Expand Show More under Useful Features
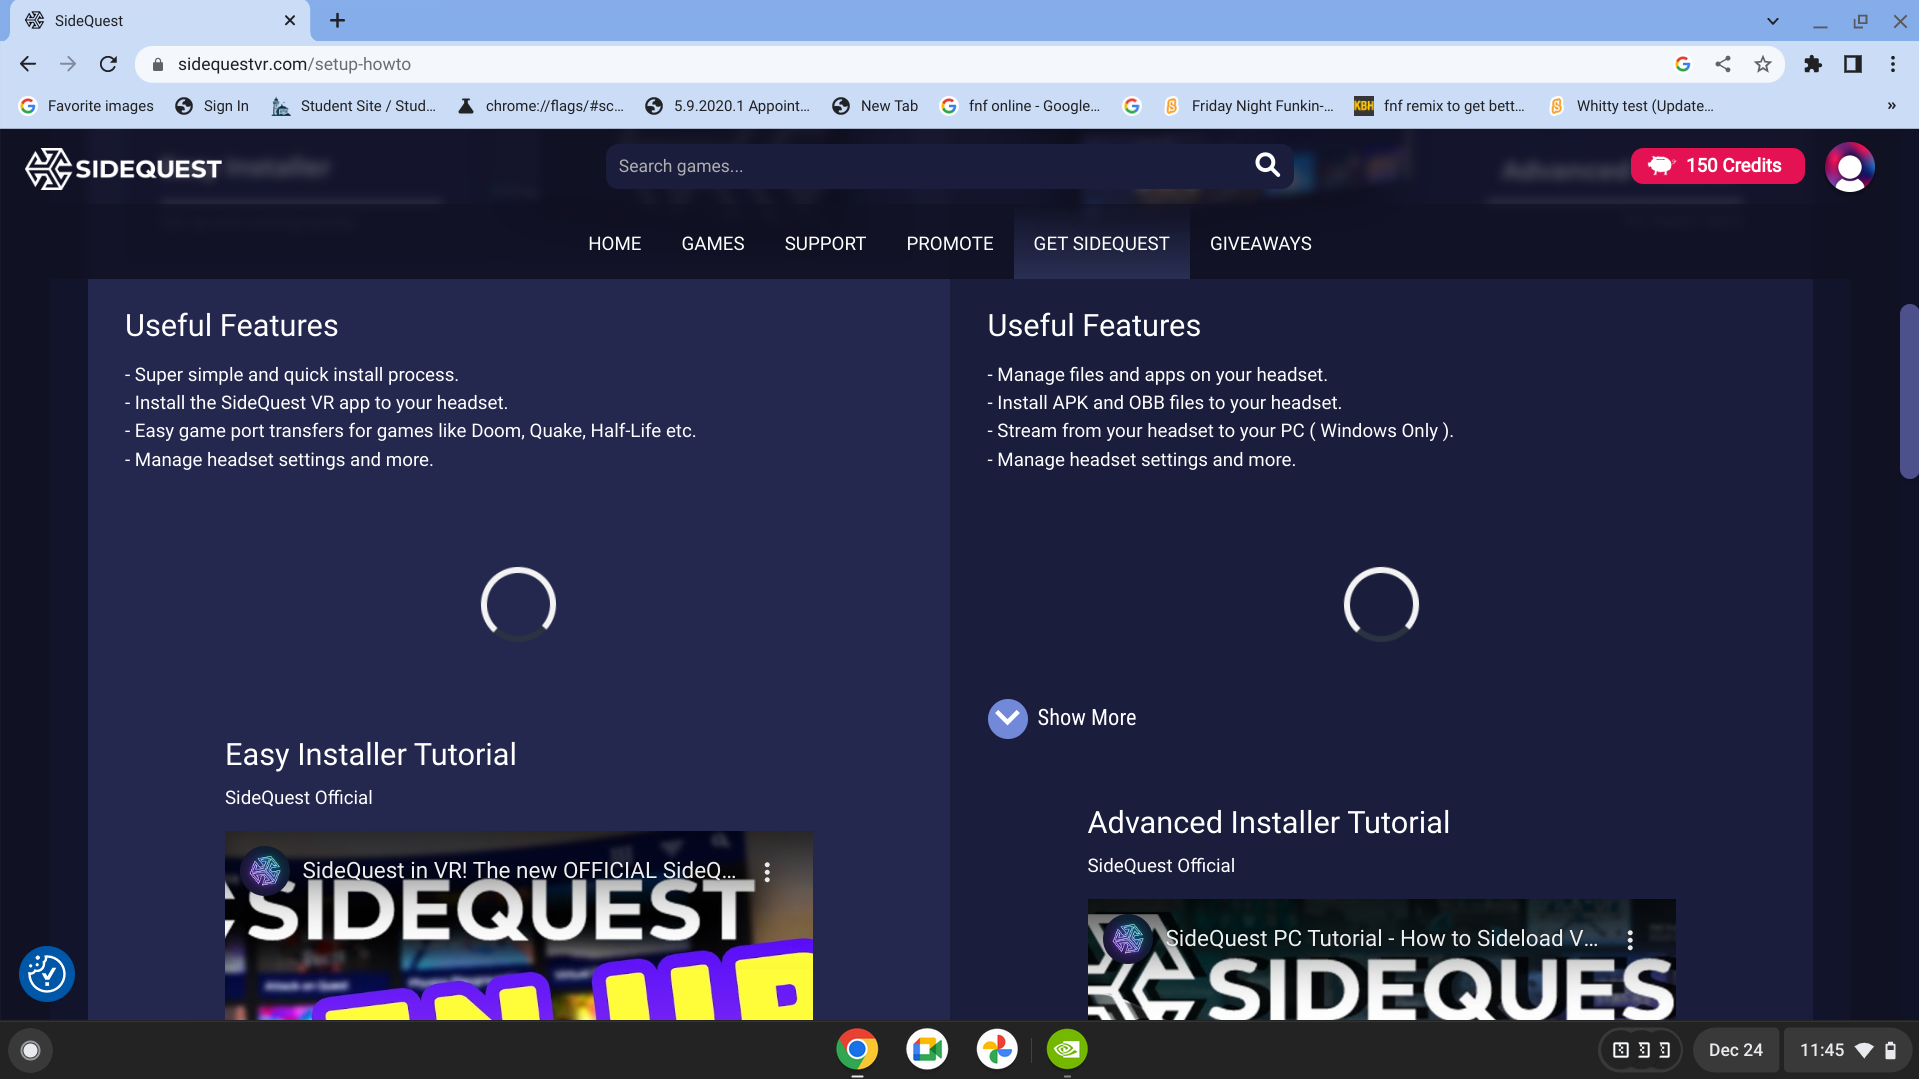Image resolution: width=1919 pixels, height=1079 pixels. [1062, 718]
